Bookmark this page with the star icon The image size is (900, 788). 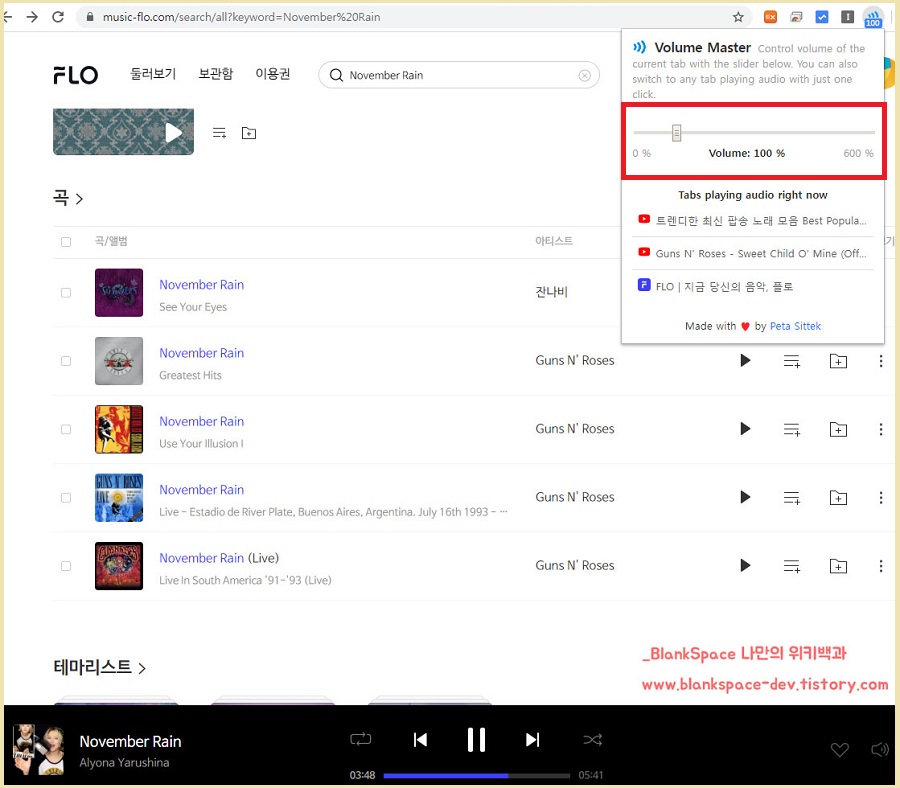(738, 17)
